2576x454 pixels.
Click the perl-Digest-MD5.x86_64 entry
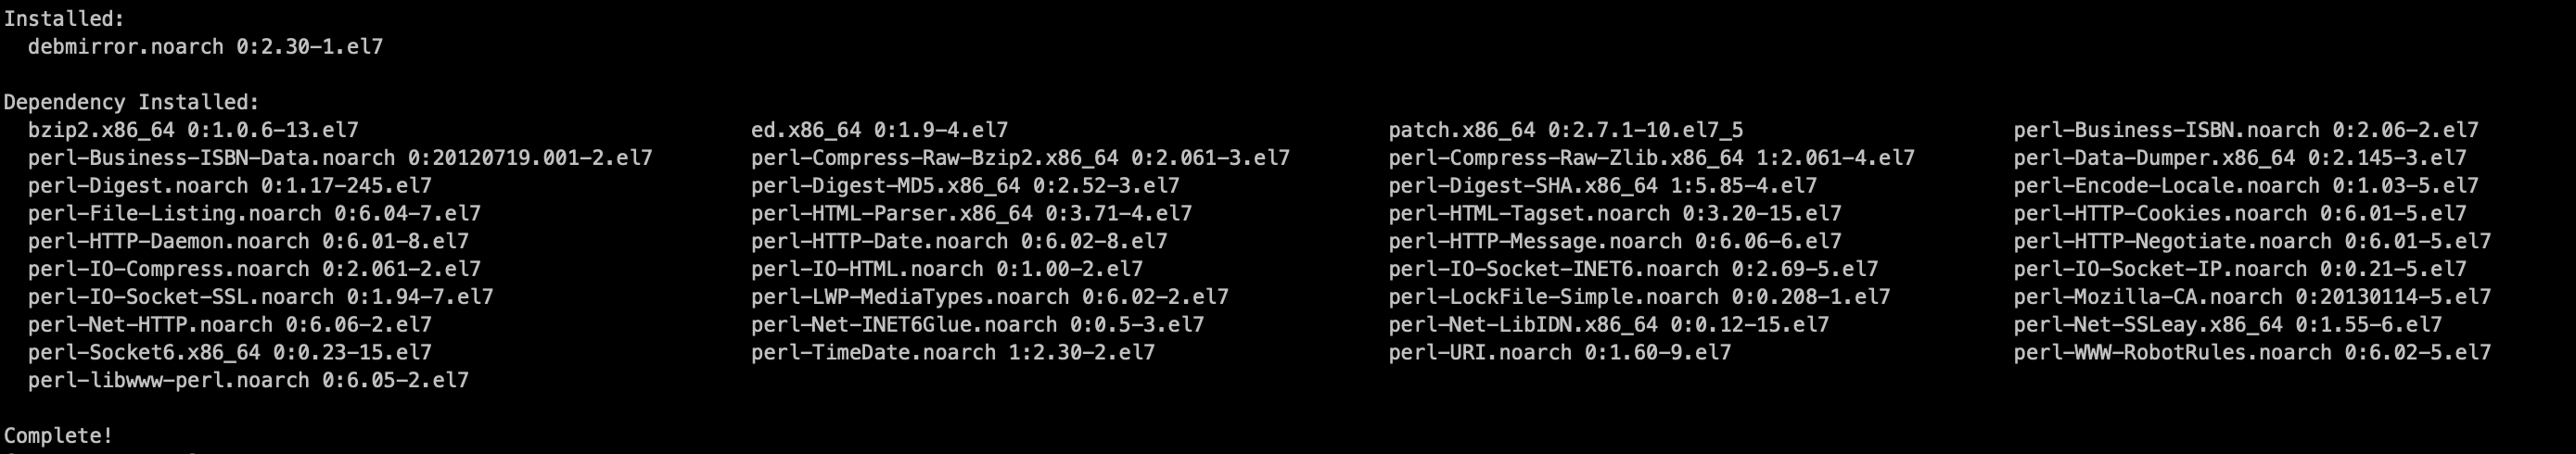coord(965,186)
